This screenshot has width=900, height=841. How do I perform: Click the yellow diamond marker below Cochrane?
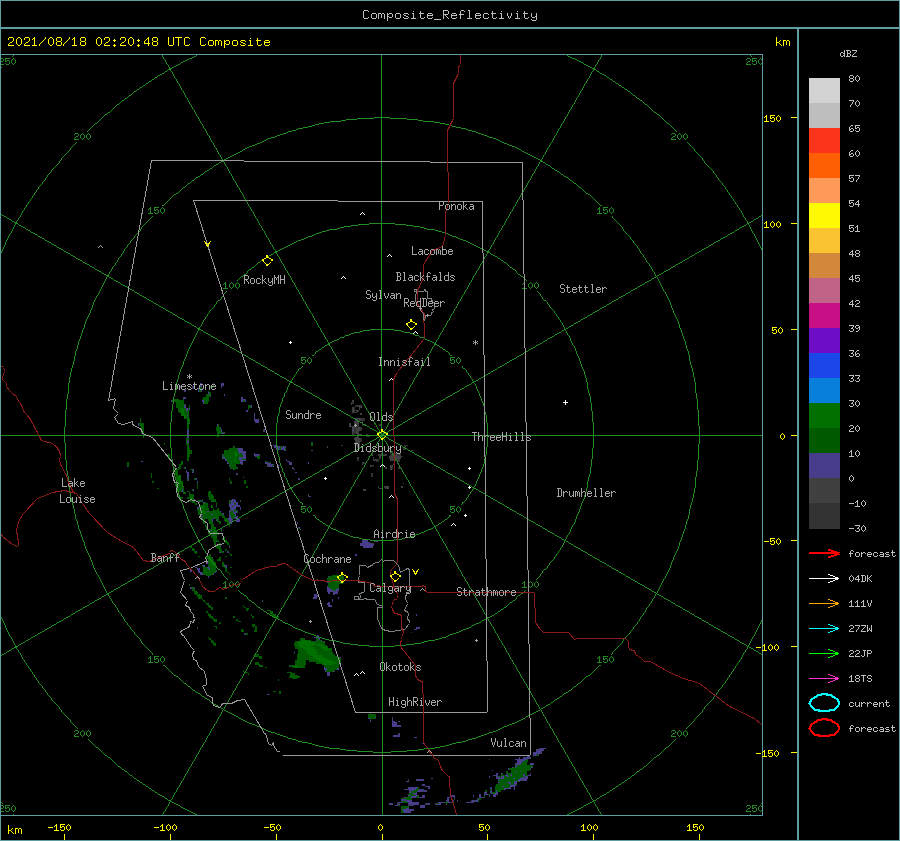(342, 577)
